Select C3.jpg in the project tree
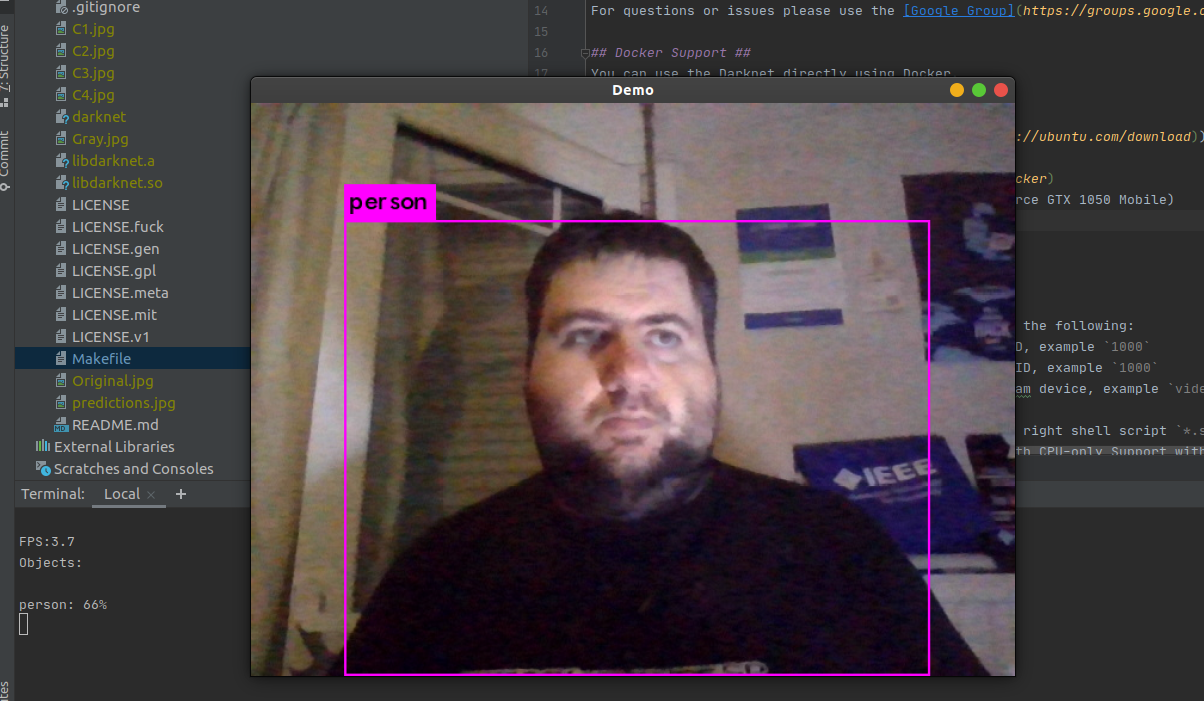Screen dimensions: 1204x701 (93, 72)
